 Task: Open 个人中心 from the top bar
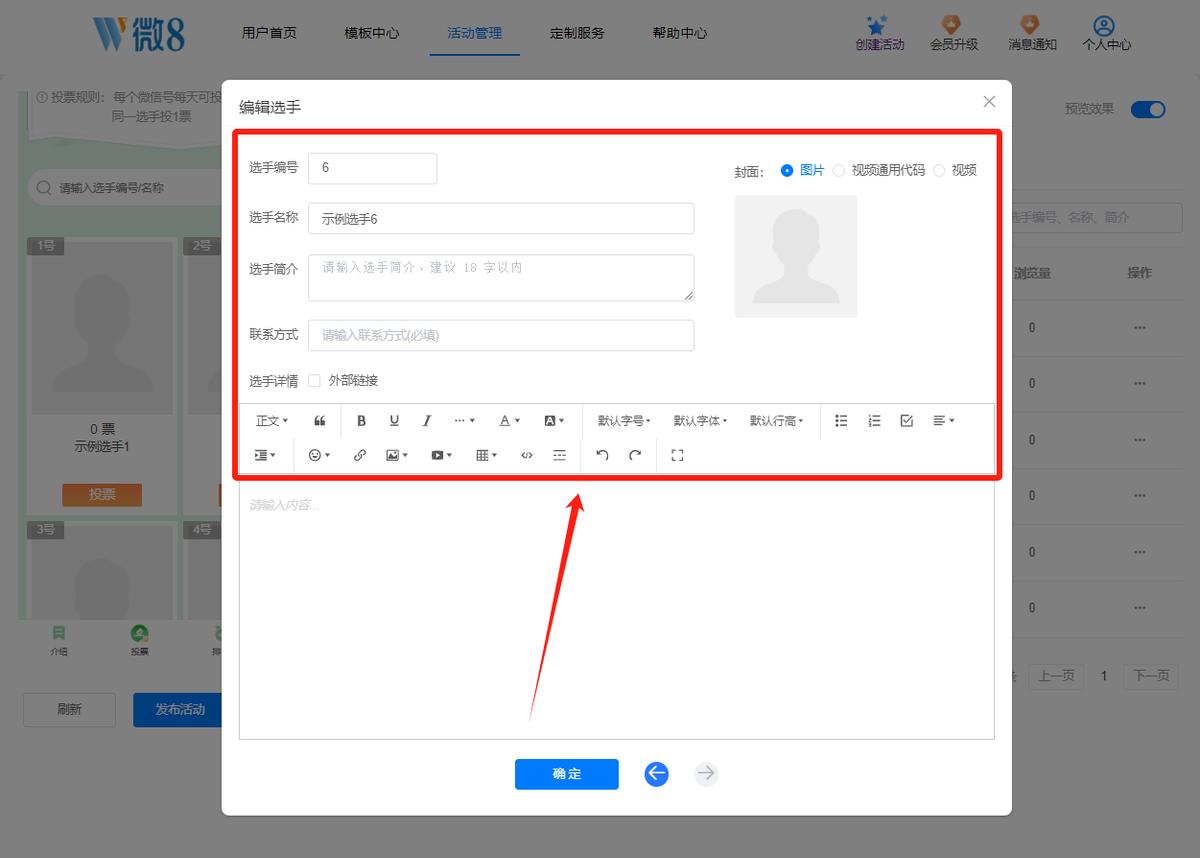point(1106,34)
